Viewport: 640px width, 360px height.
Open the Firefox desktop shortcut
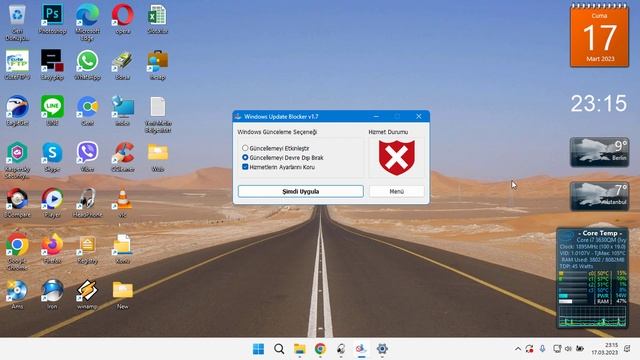click(52, 249)
